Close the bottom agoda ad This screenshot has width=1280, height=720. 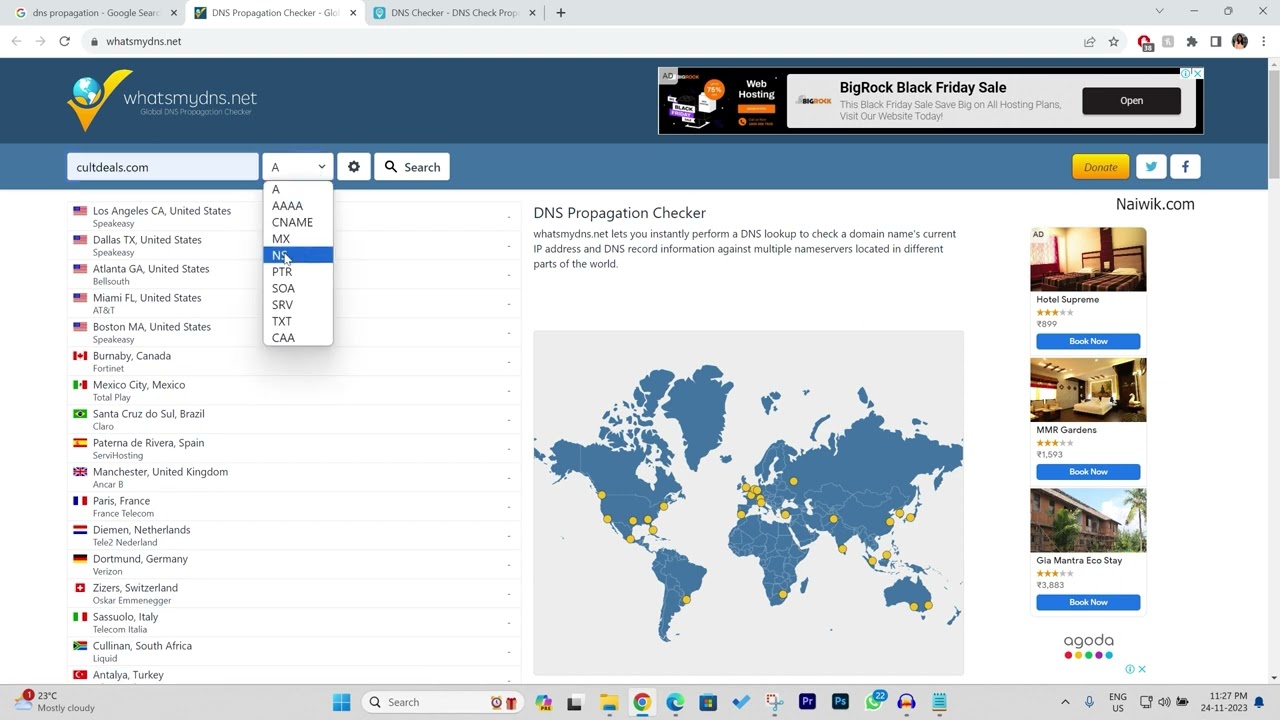(1142, 669)
